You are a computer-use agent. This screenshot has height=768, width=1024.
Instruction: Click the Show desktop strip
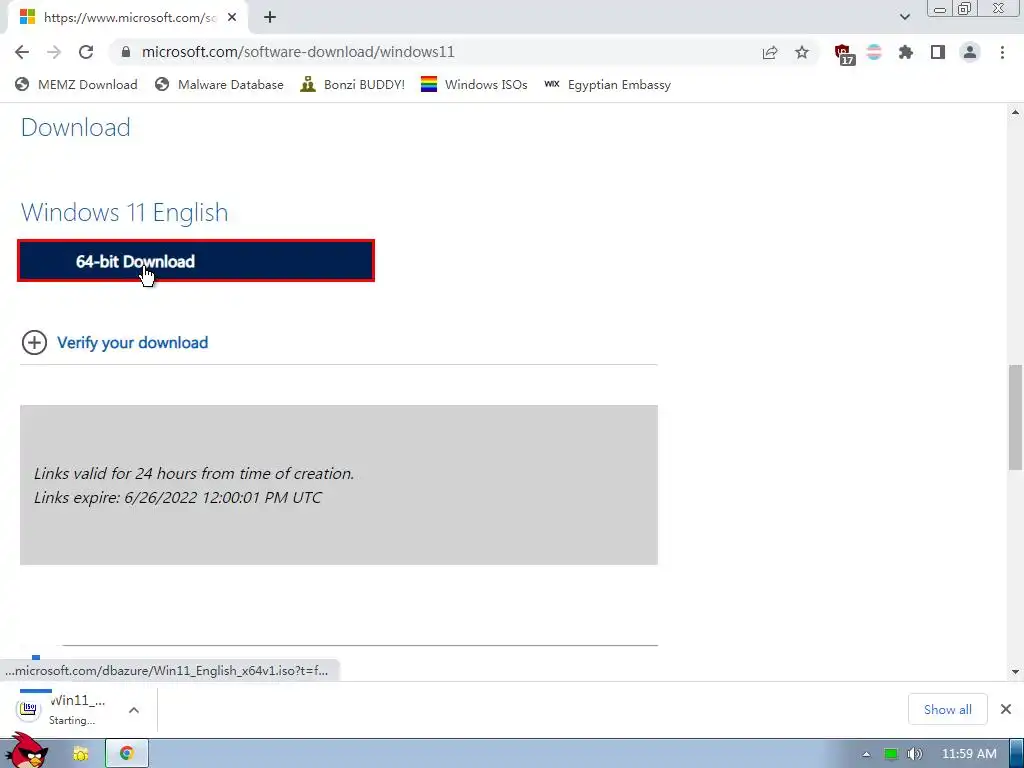click(1017, 754)
